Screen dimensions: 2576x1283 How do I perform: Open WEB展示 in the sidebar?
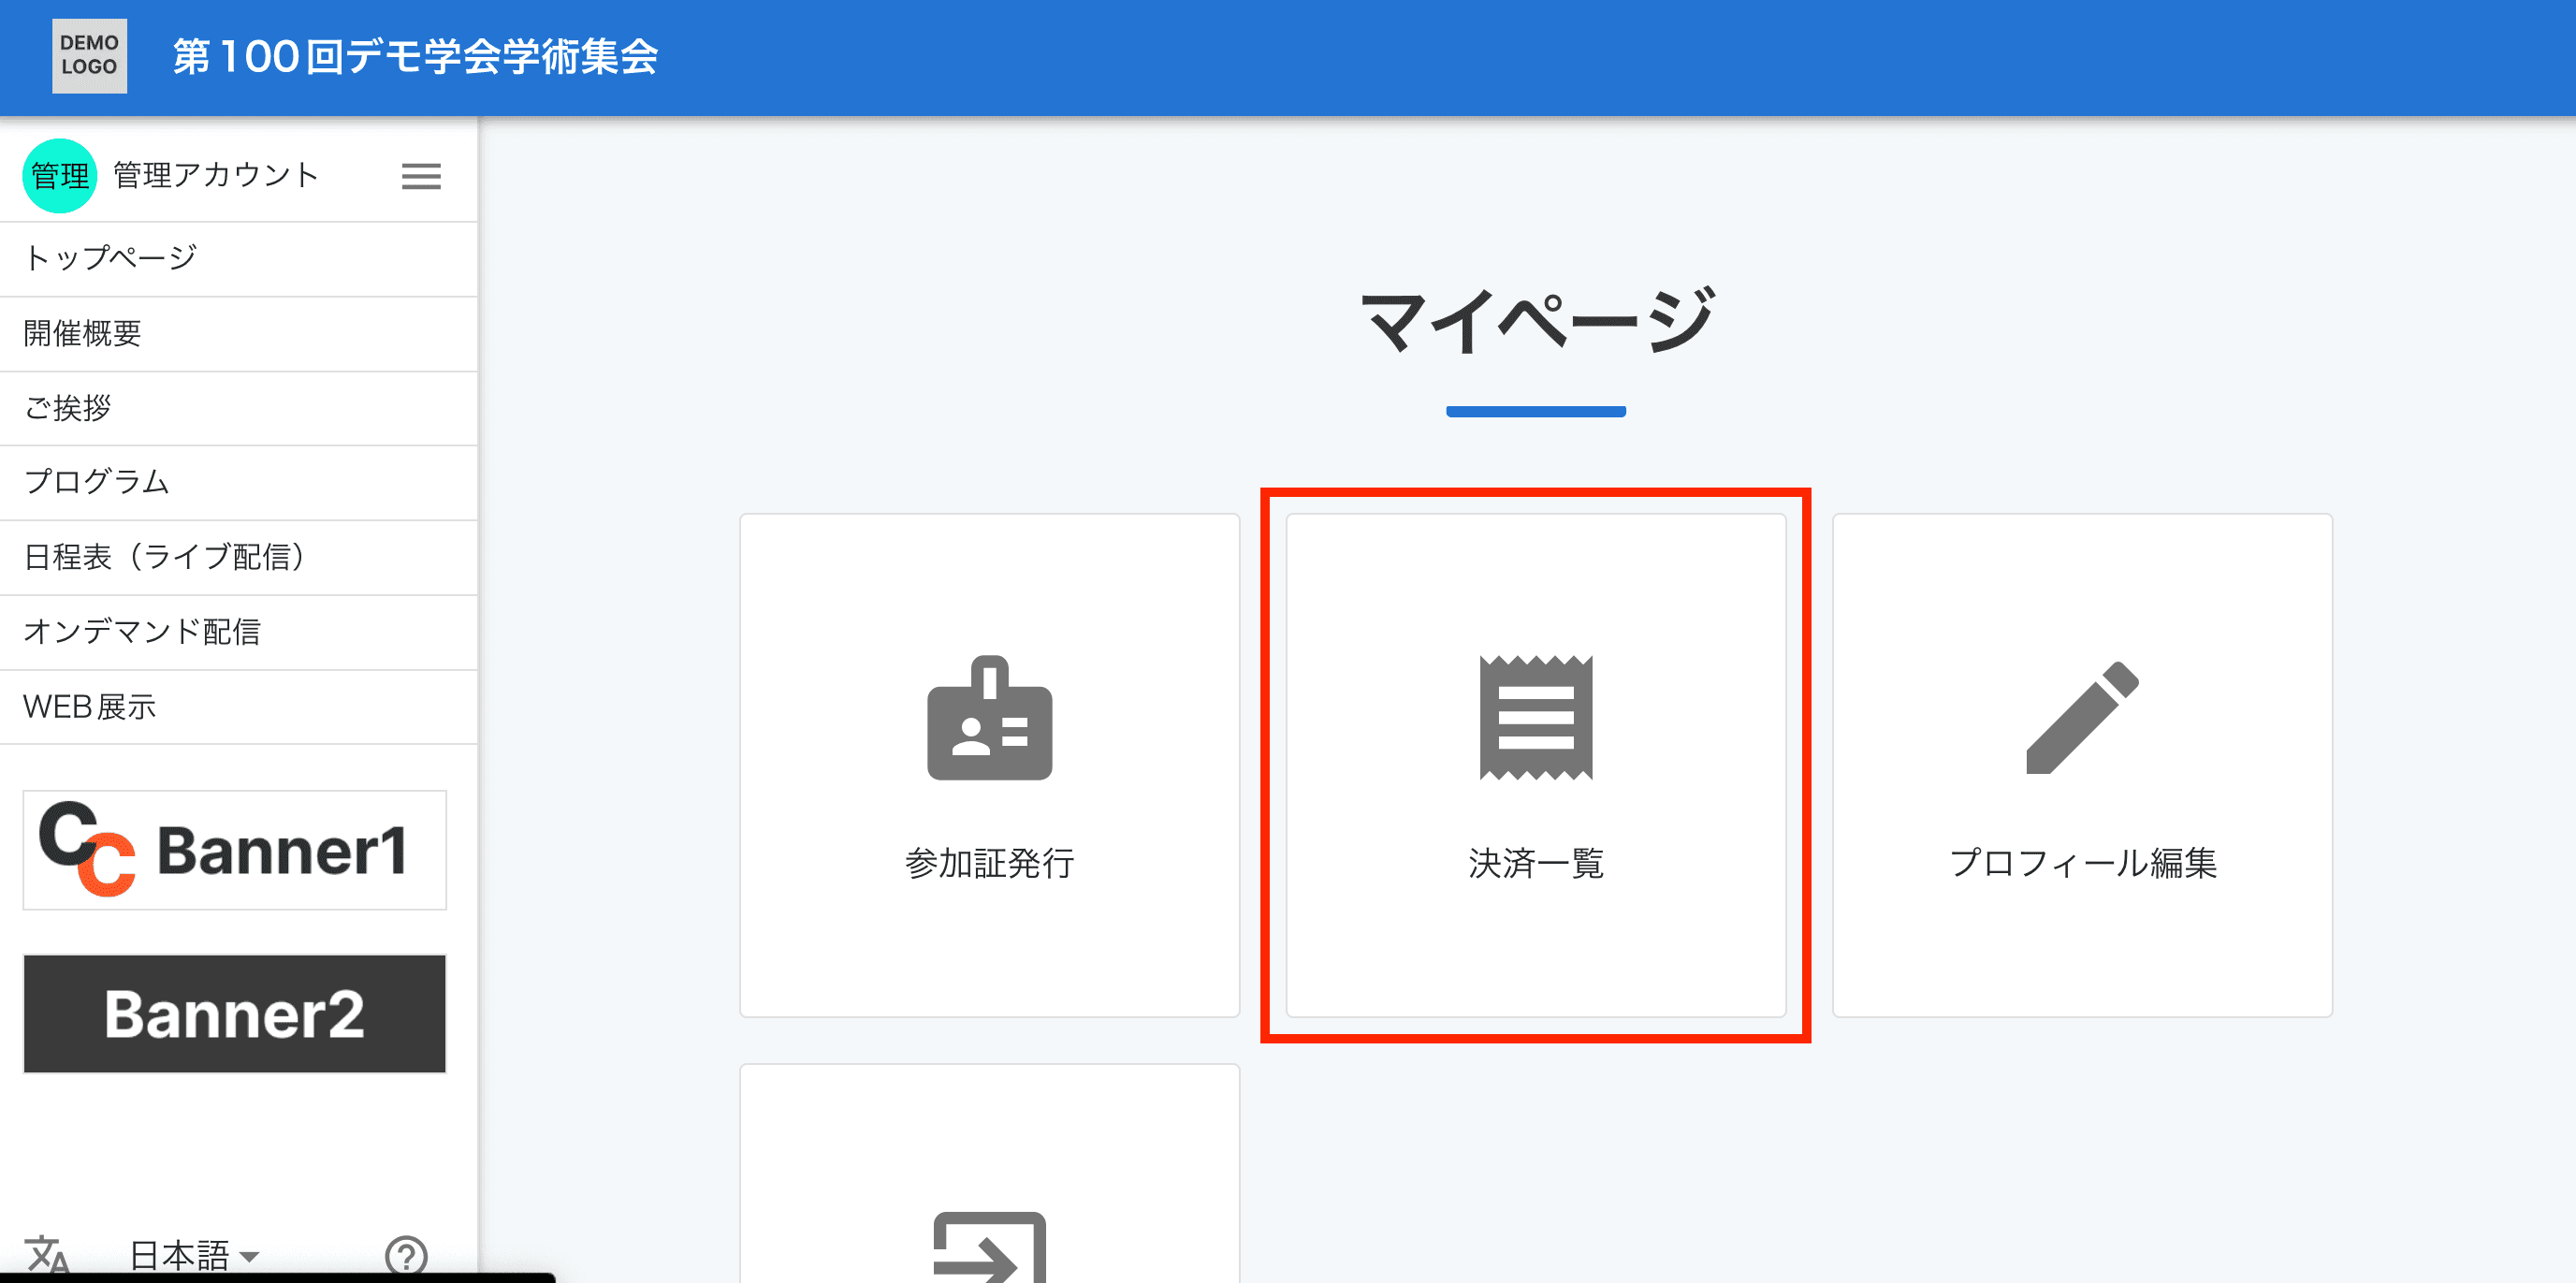(239, 707)
